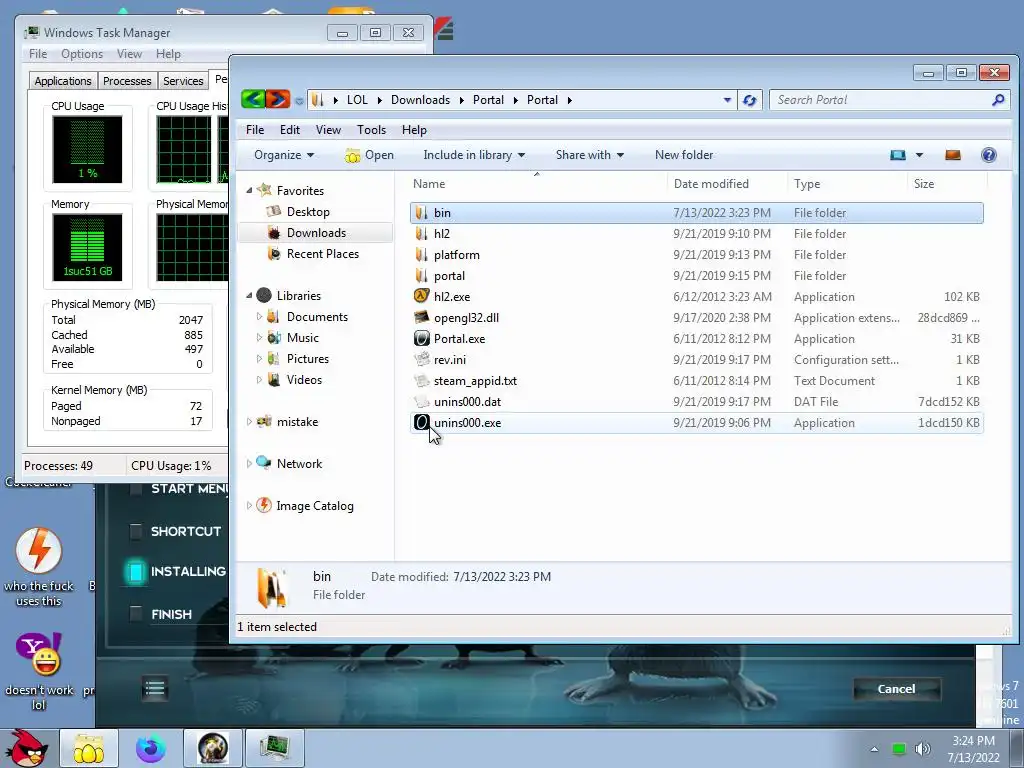Image resolution: width=1024 pixels, height=768 pixels.
Task: Select the hl2.exe application icon
Action: coord(422,296)
